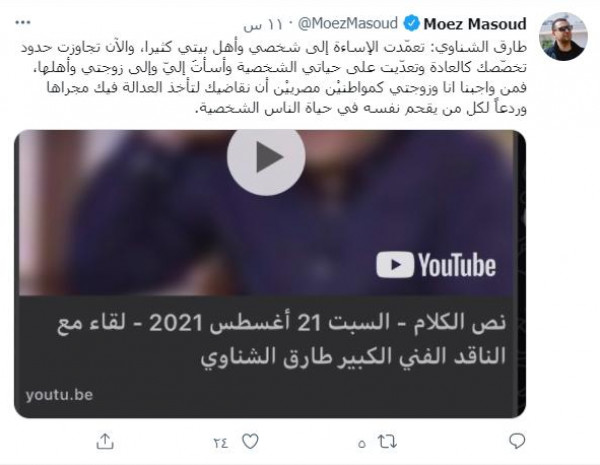Viewport: 600px width, 465px height.
Task: Play the embedded YouTube video
Action: 266,157
